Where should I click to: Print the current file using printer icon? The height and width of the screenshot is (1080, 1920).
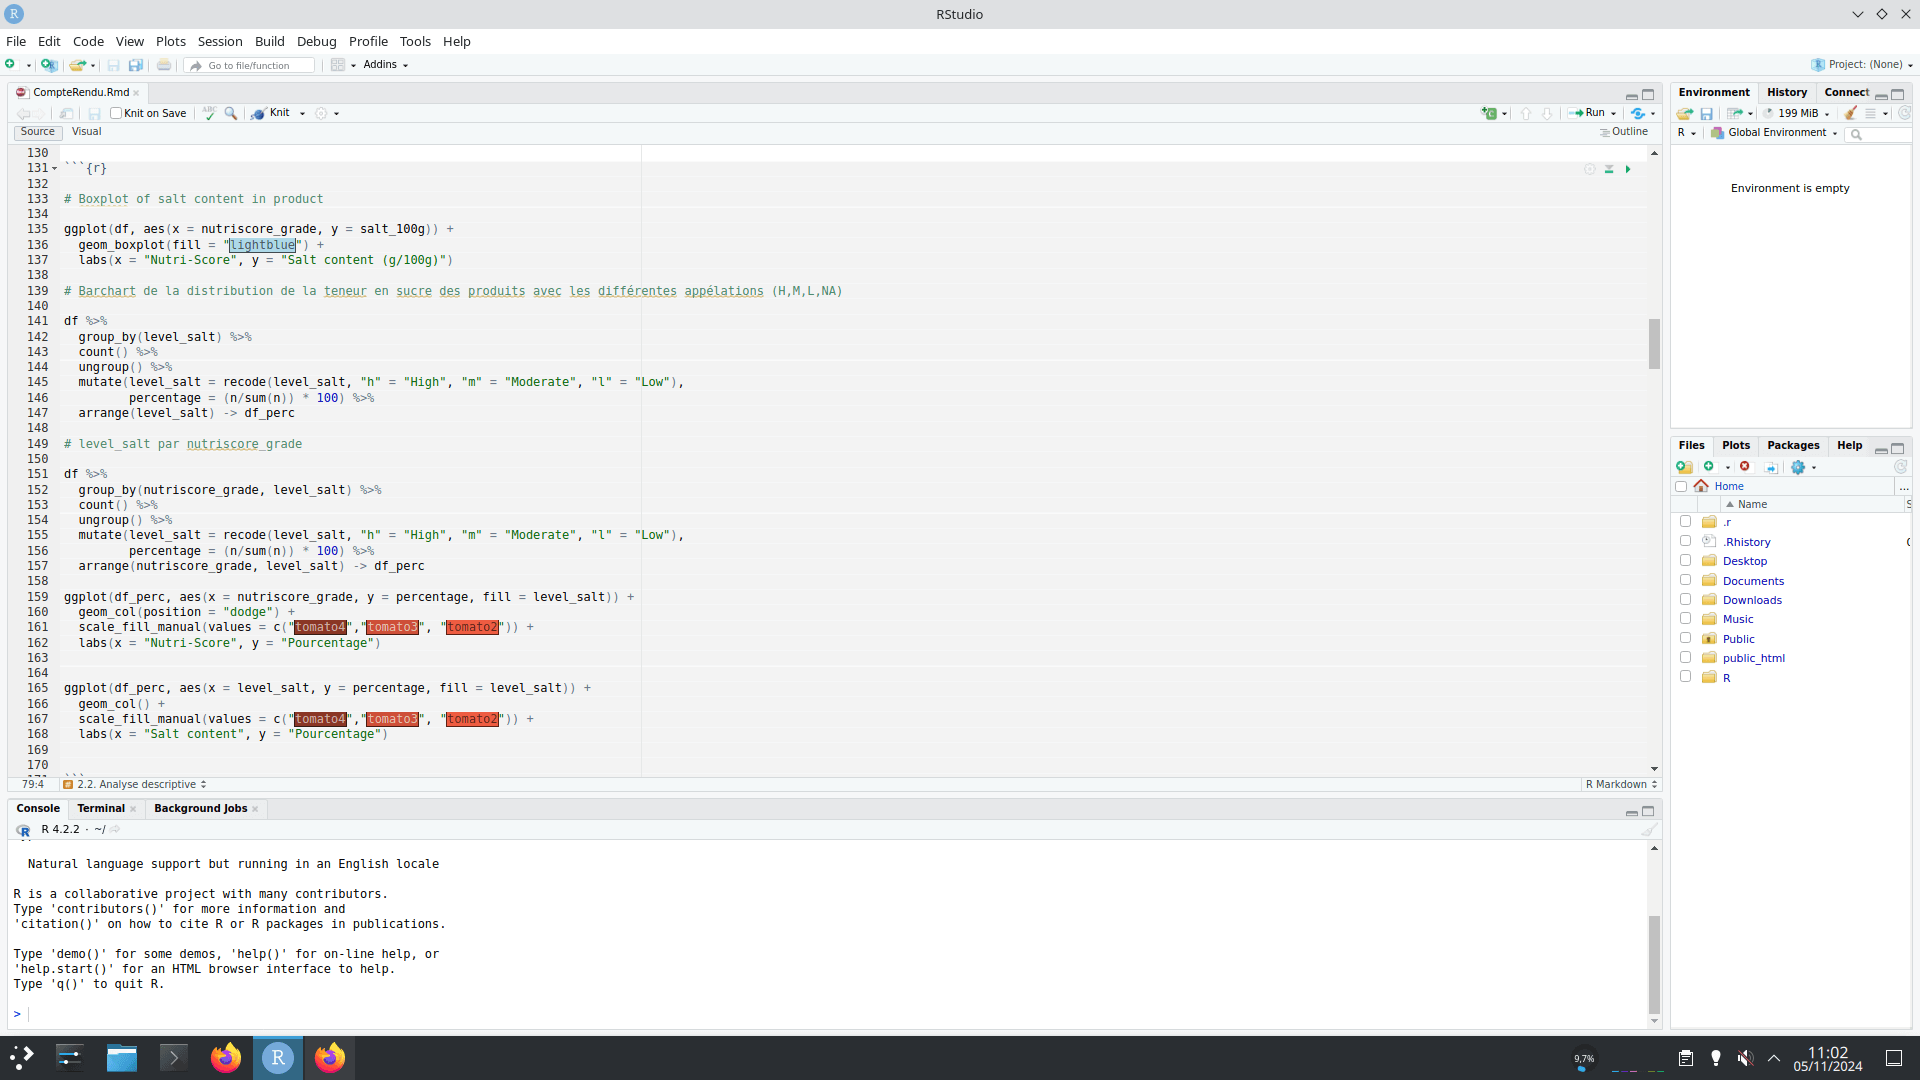coord(164,65)
